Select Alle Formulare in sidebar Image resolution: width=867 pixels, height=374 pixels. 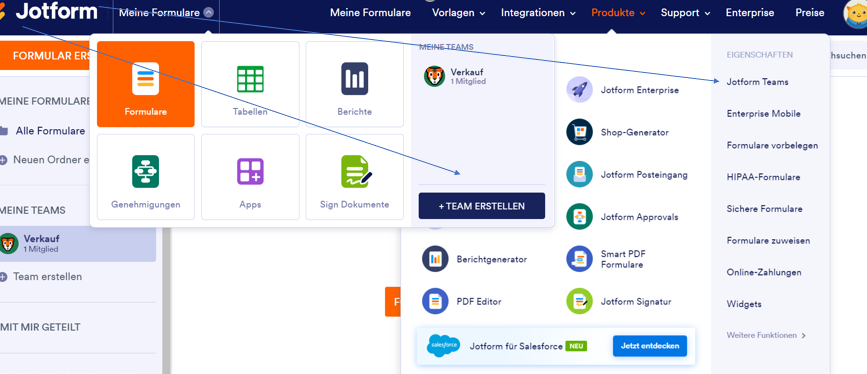pos(50,131)
